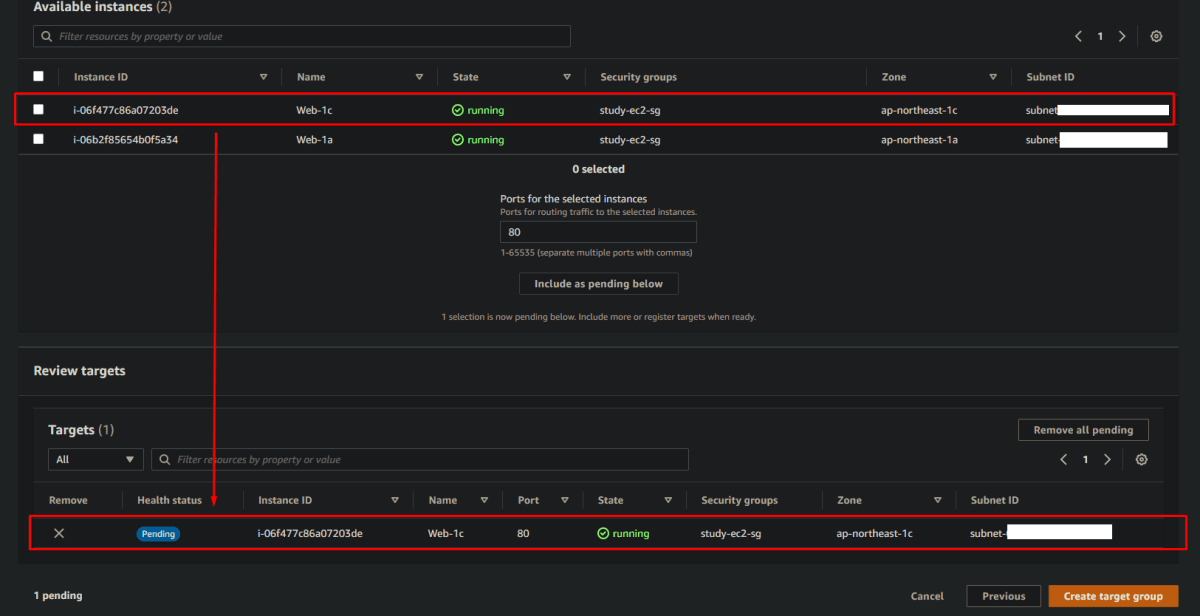Click running state of Web-1a row
Screen dimensions: 1200x616
[x=478, y=140]
